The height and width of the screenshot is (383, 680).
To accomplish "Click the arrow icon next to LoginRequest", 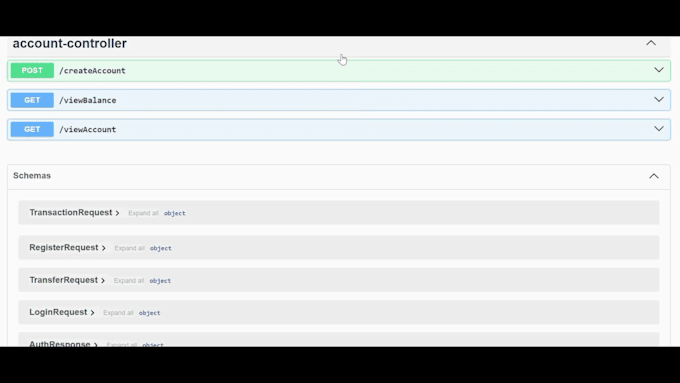I will click(x=92, y=313).
